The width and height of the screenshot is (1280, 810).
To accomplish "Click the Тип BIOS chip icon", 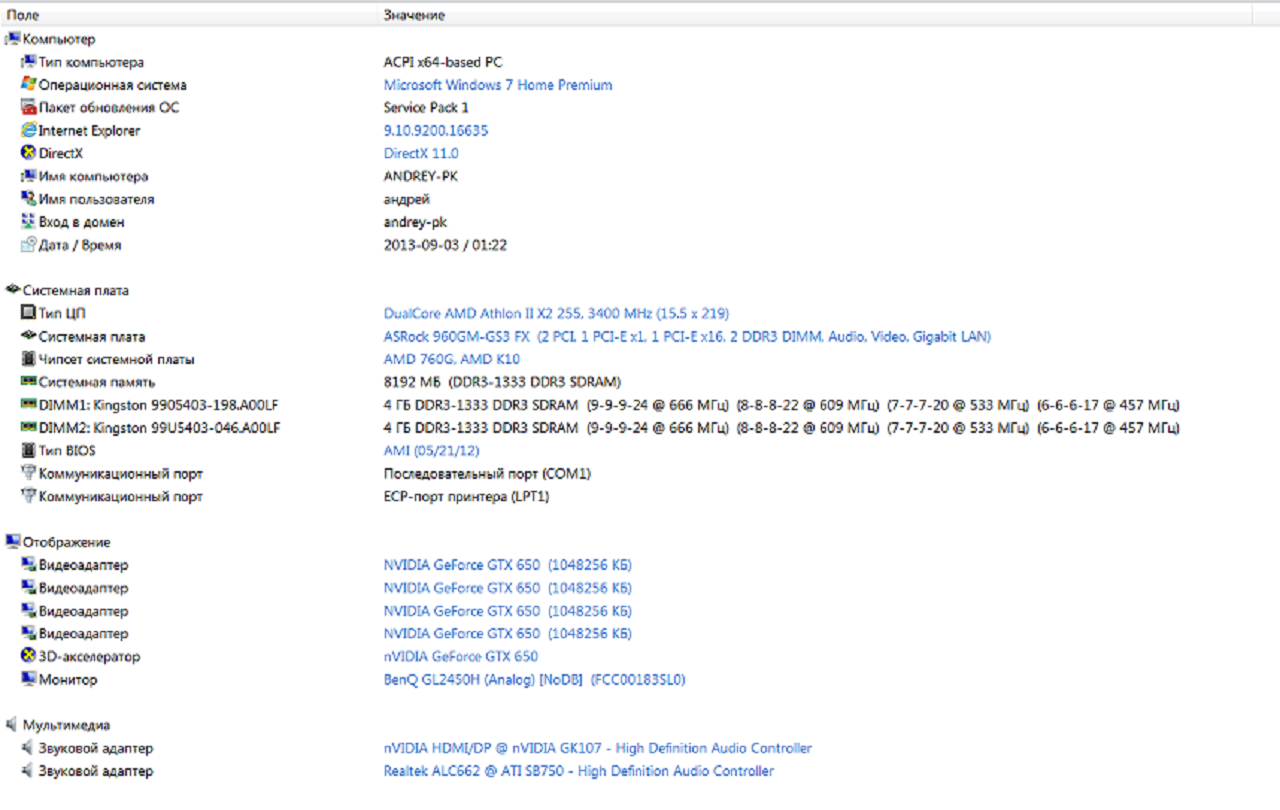I will (28, 450).
